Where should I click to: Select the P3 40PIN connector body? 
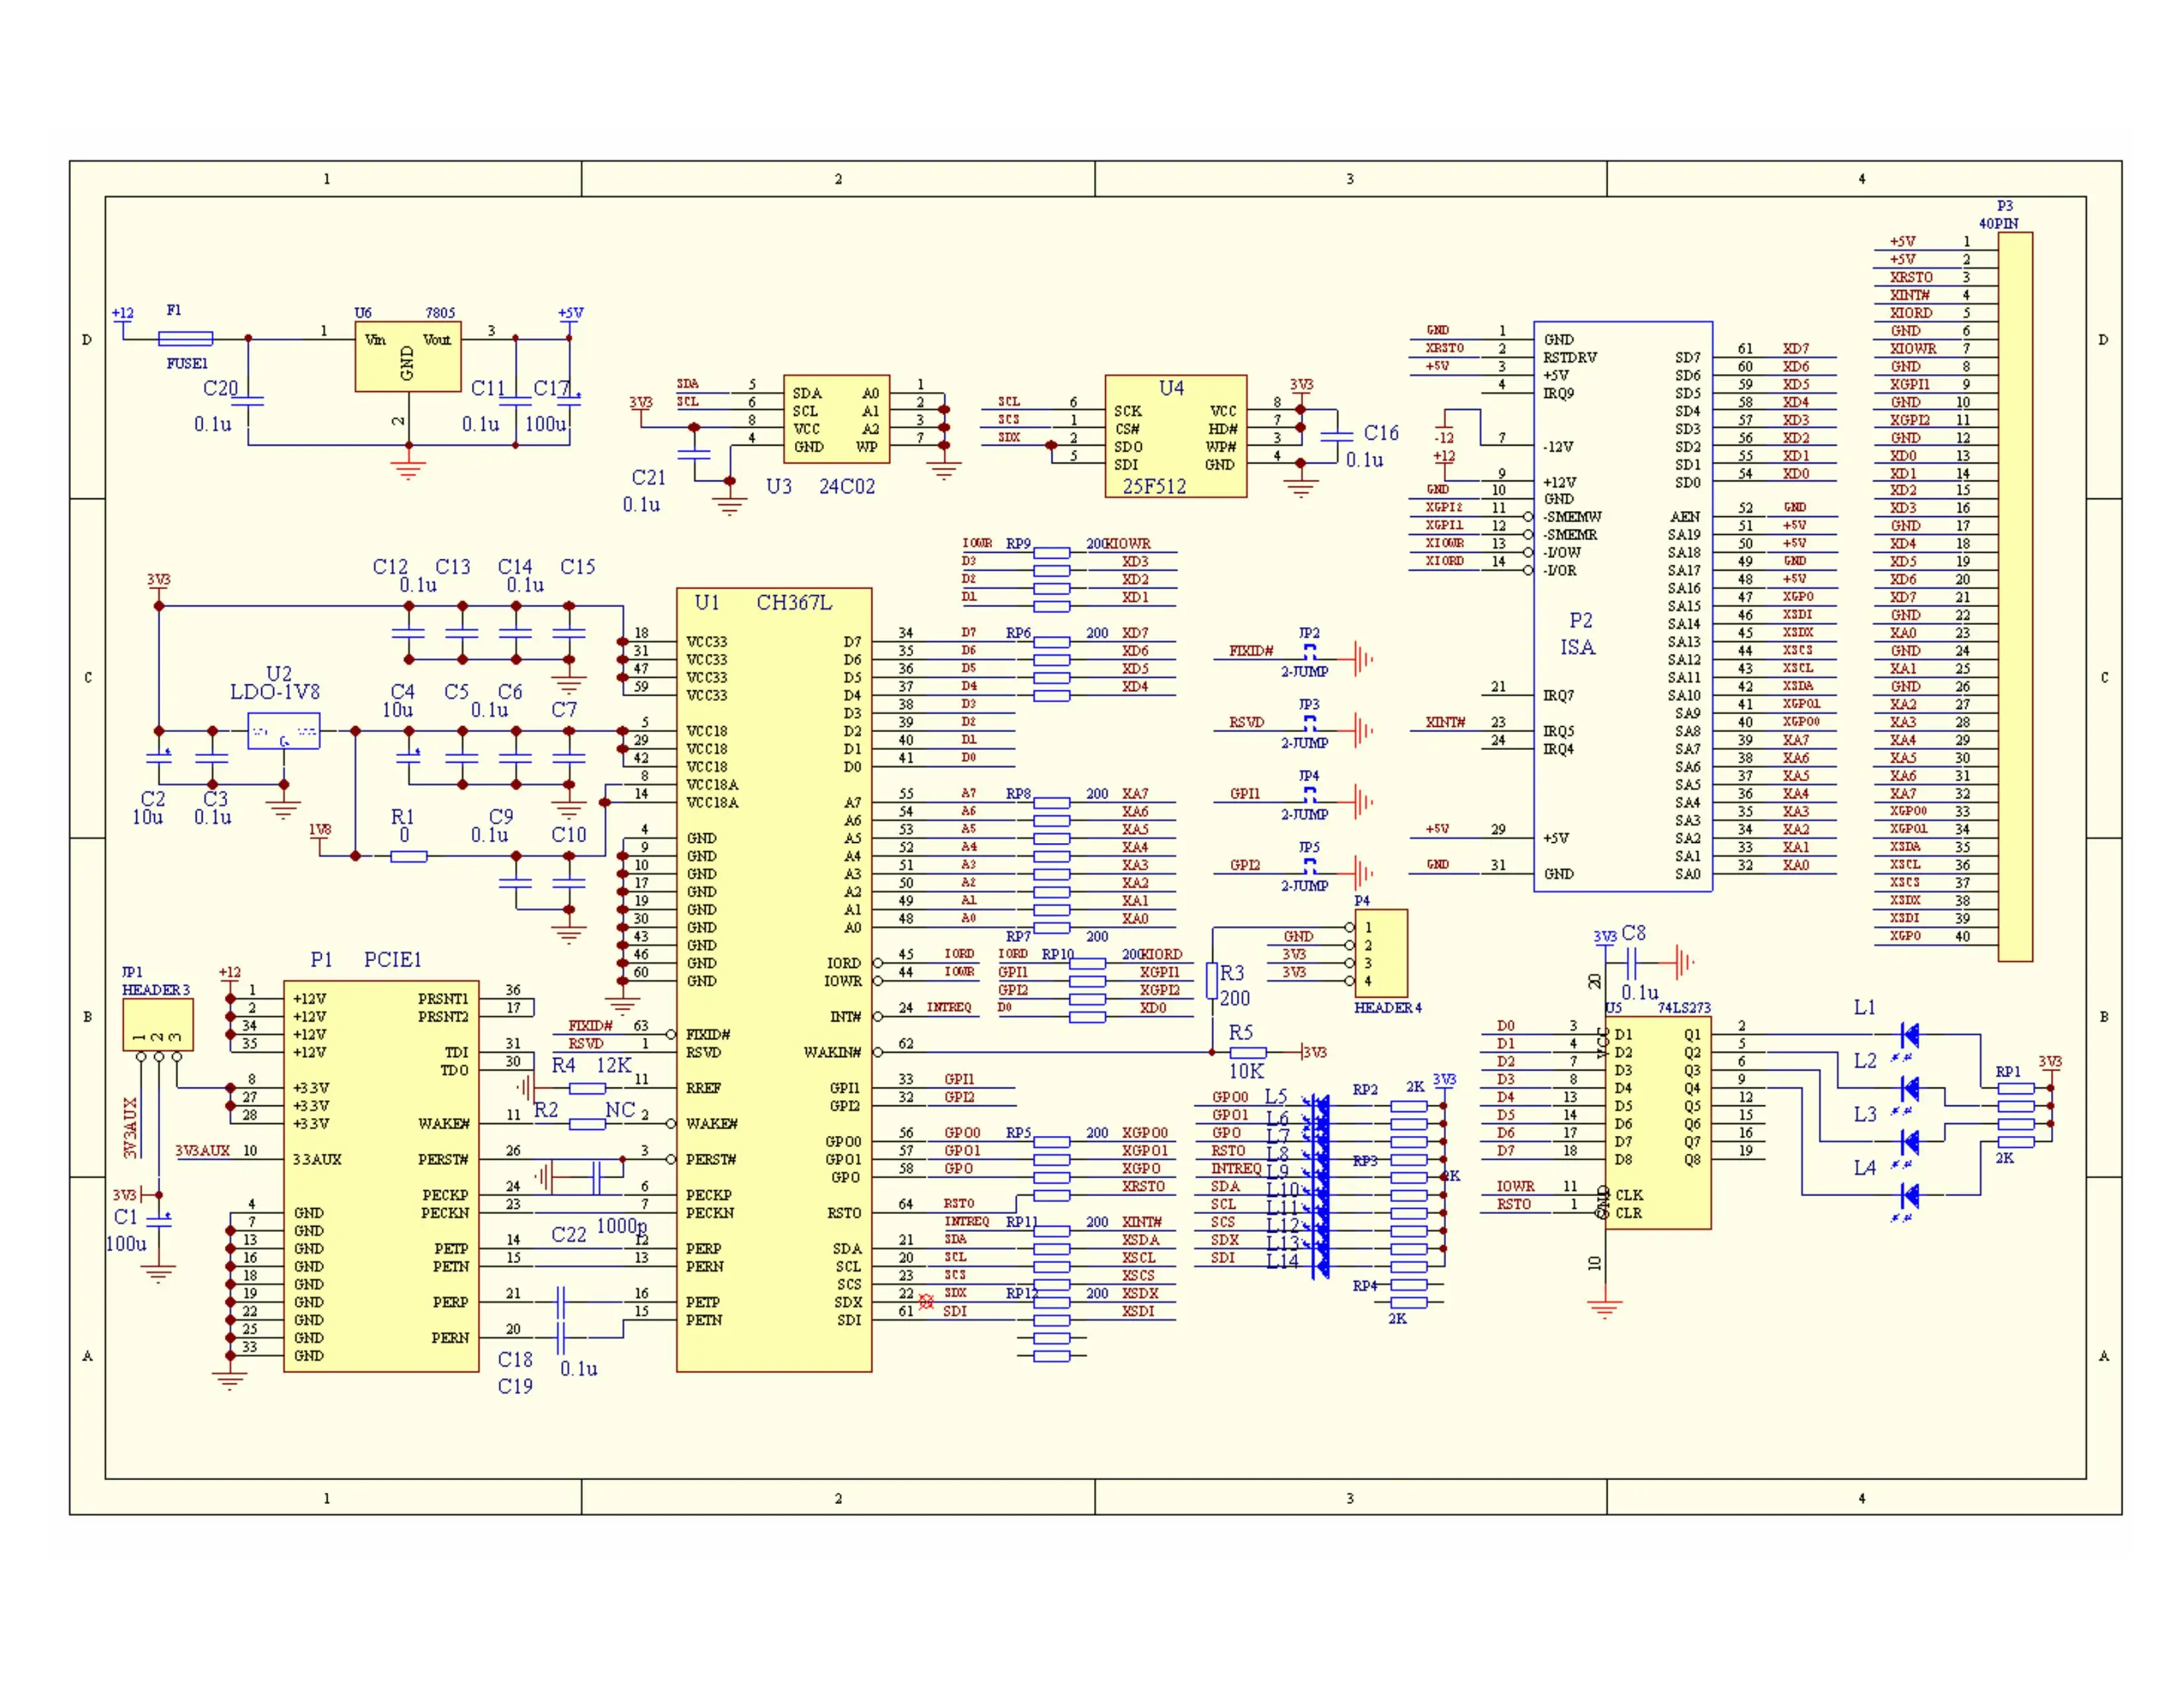(x=2015, y=597)
